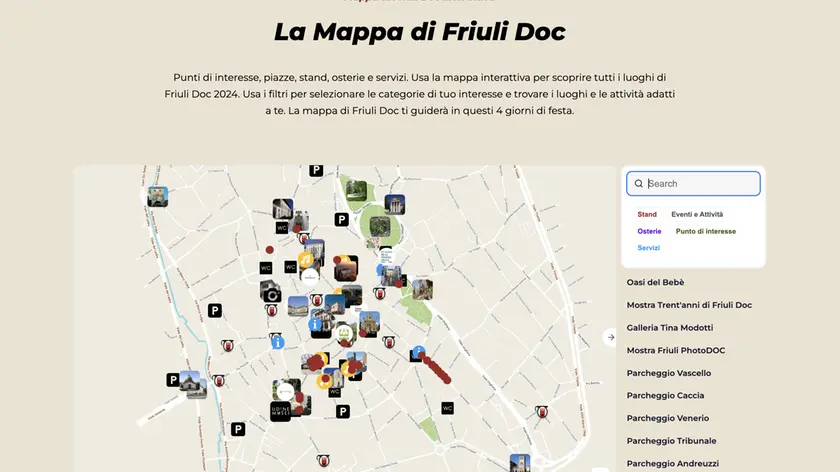Click the arrow button at the map's right edge

coord(610,338)
